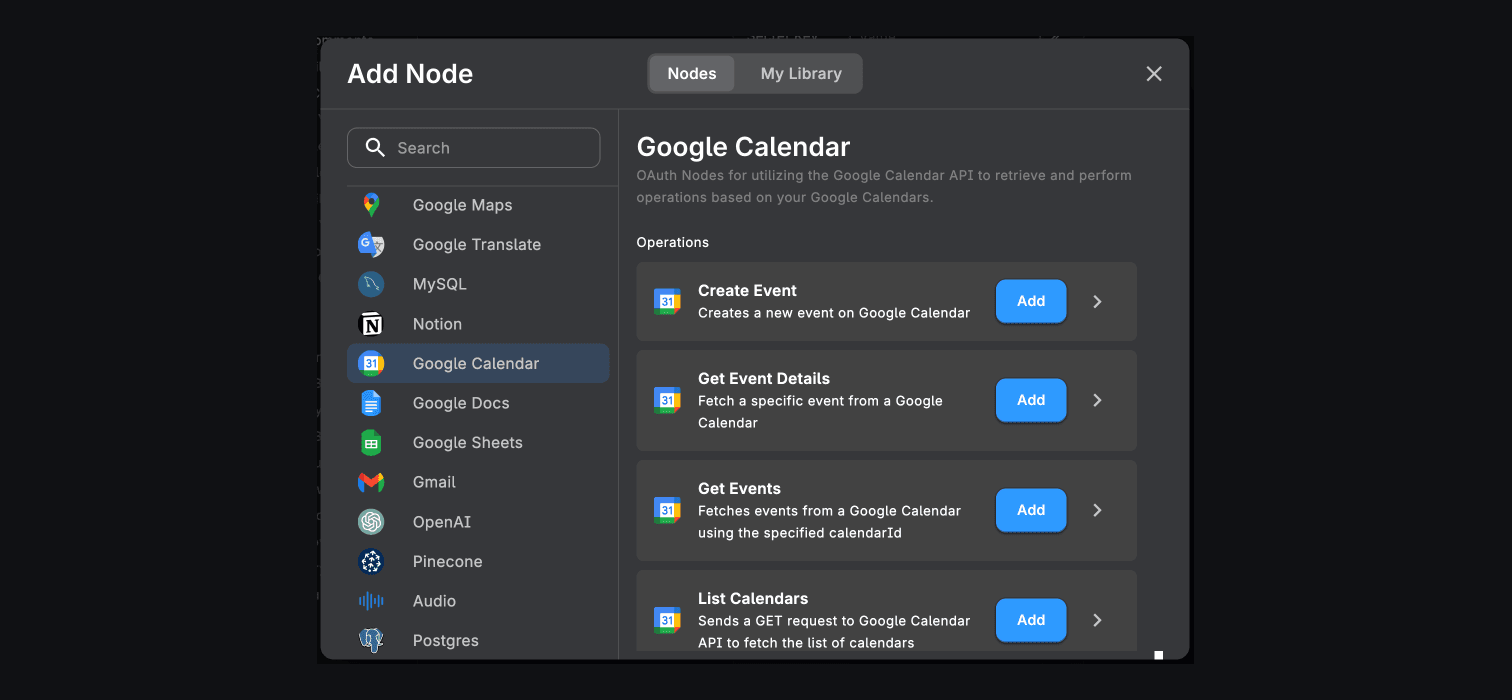
Task: Select the Pinecone node icon
Action: [371, 561]
